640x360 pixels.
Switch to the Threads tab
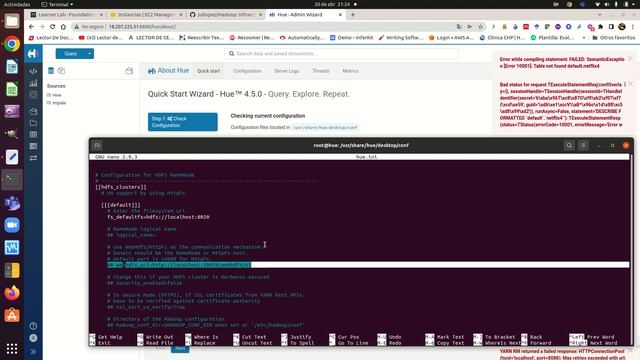tap(321, 71)
